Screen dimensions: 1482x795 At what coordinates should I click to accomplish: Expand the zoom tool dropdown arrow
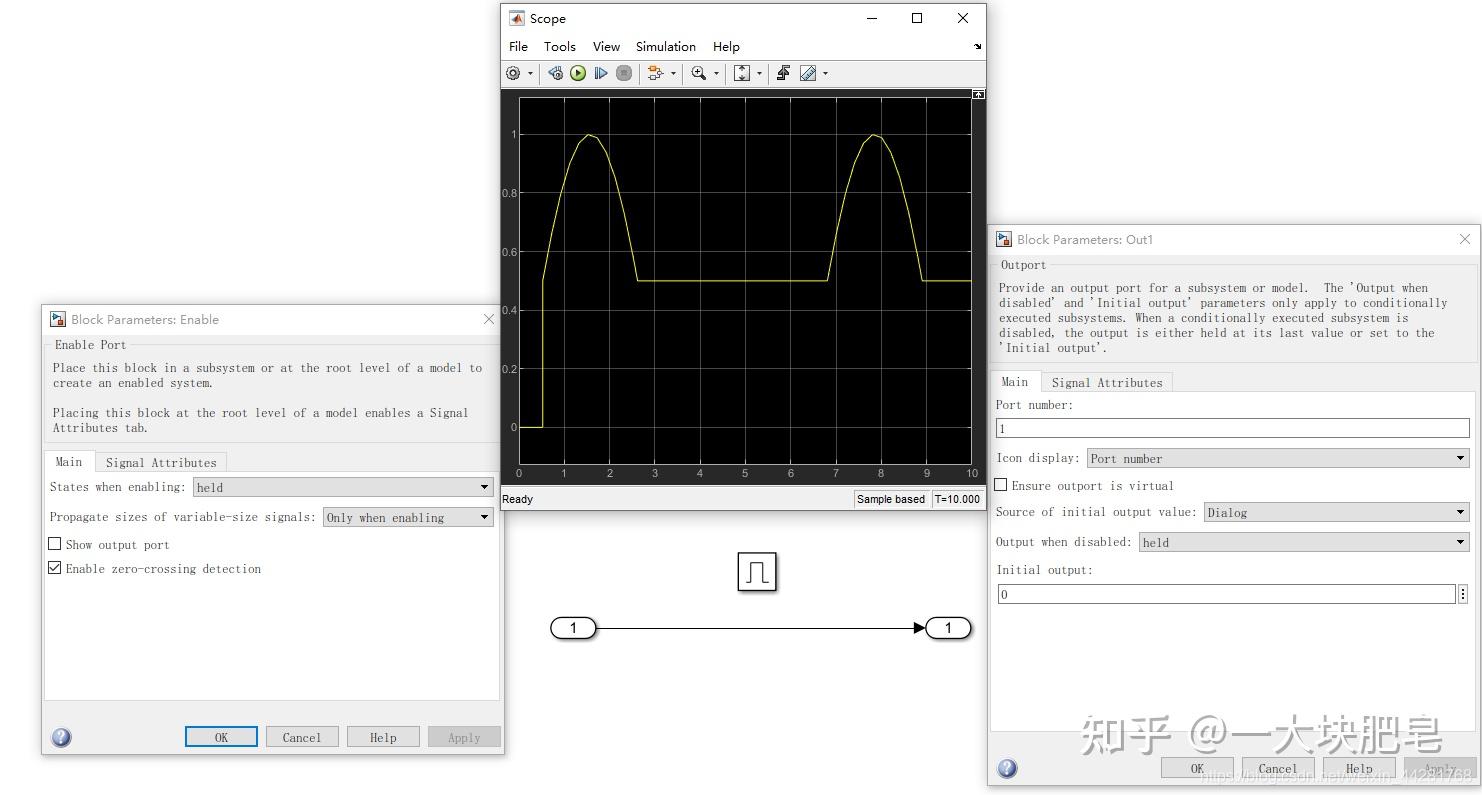pos(716,73)
